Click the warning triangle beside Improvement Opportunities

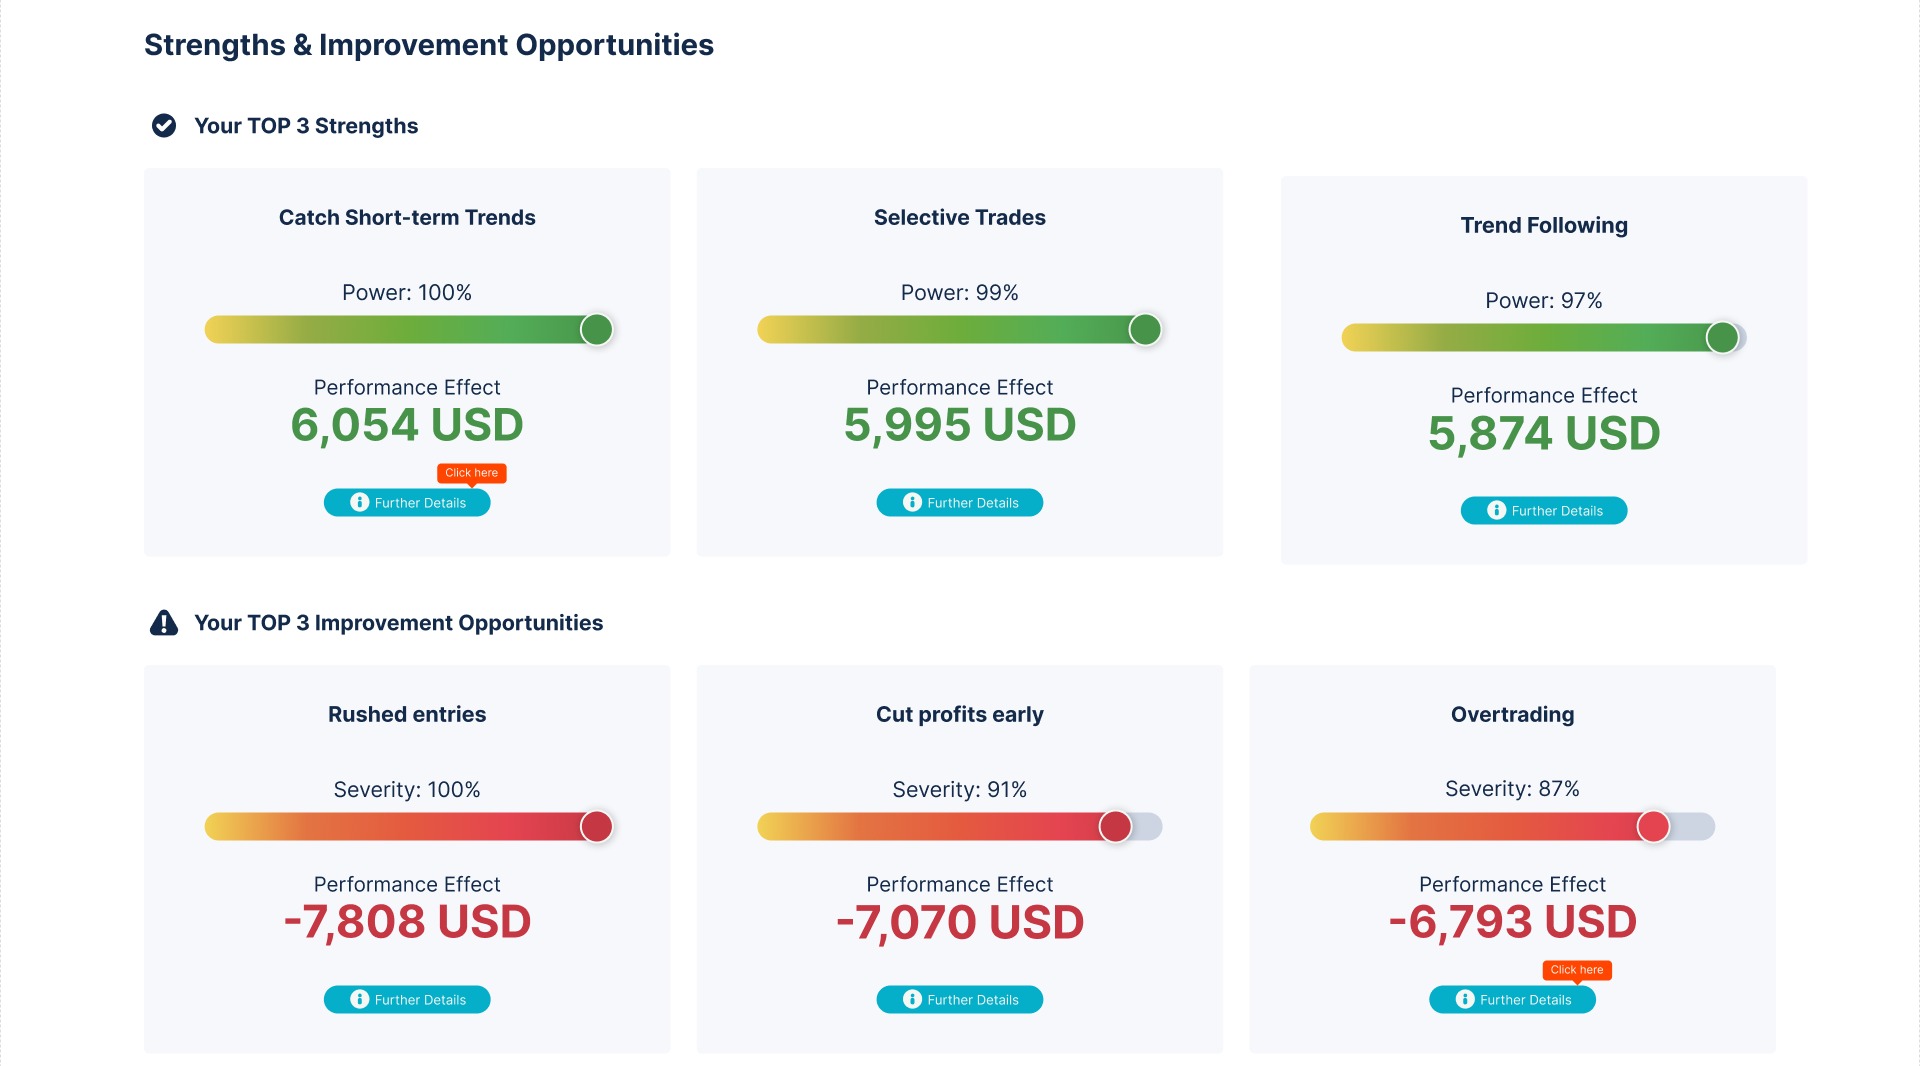[x=163, y=622]
